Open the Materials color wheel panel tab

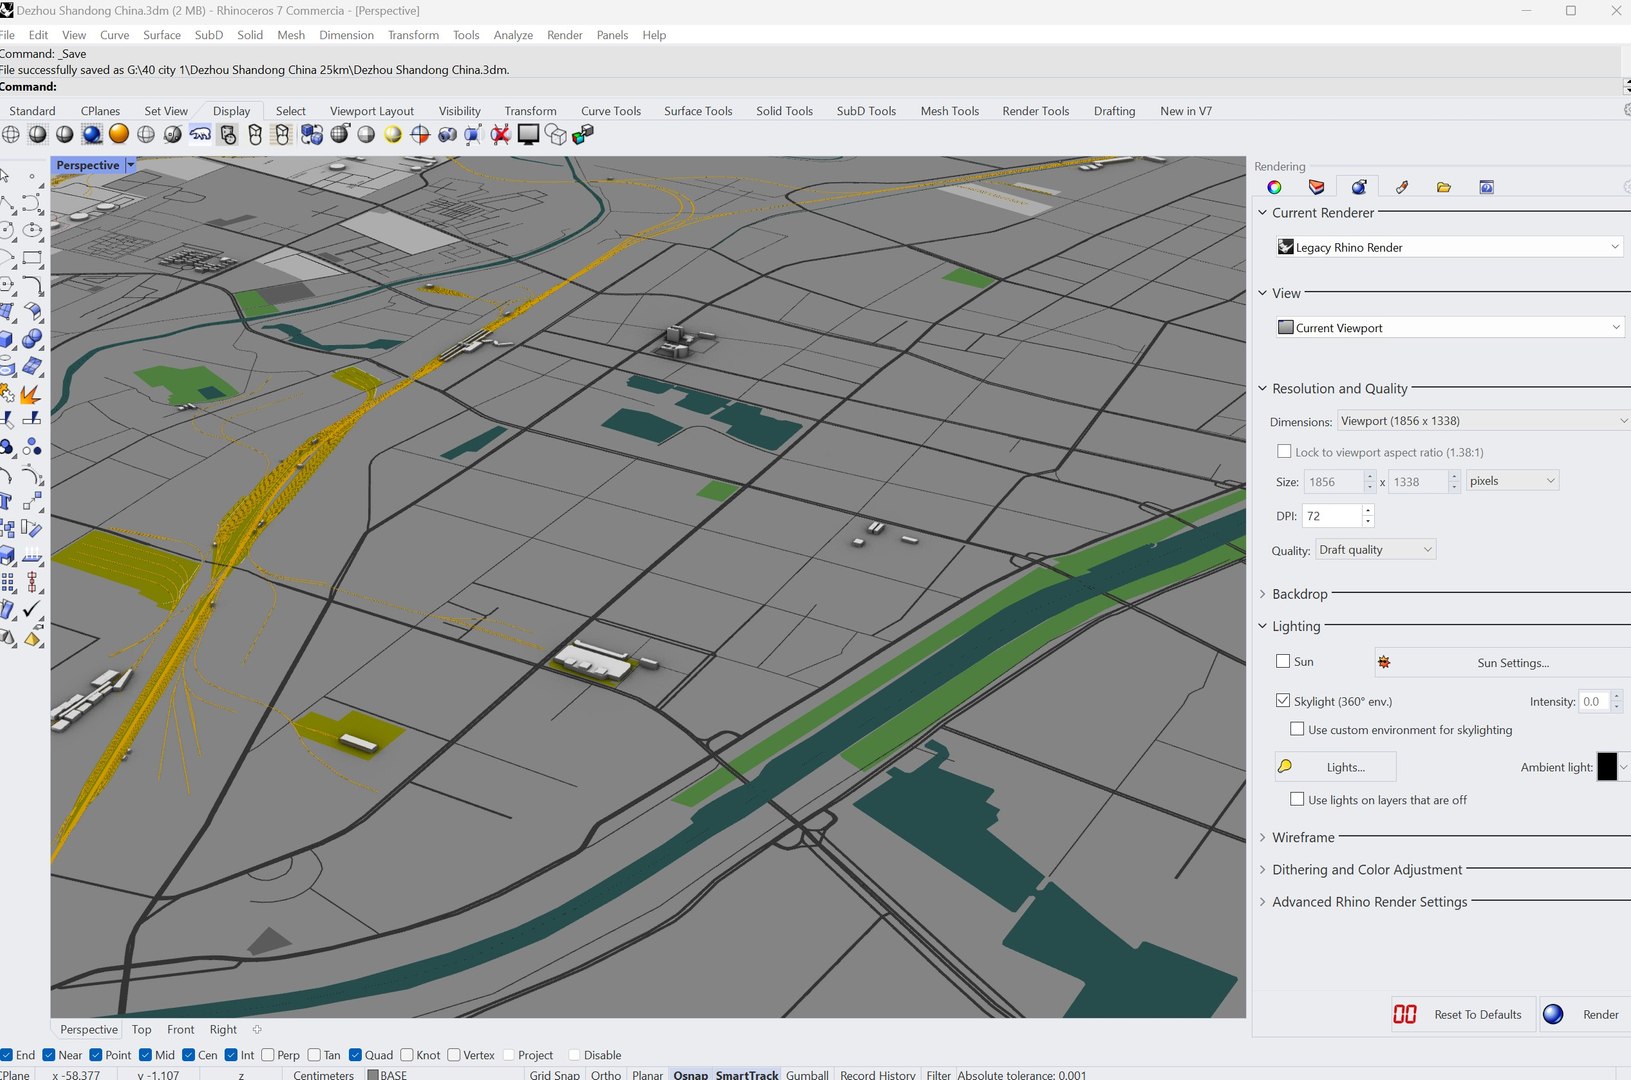pos(1274,187)
